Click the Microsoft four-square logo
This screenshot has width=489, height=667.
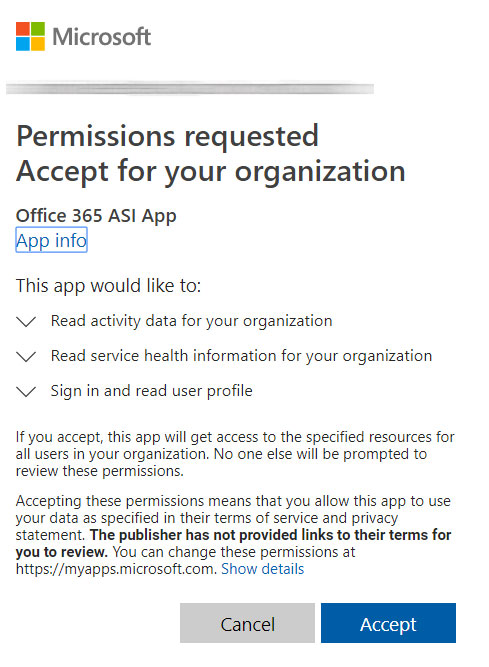pyautogui.click(x=30, y=37)
